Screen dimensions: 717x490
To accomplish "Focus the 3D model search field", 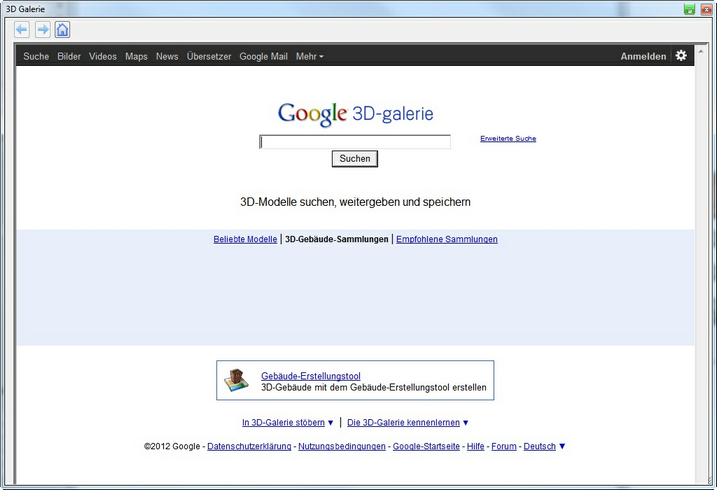I will pyautogui.click(x=355, y=142).
